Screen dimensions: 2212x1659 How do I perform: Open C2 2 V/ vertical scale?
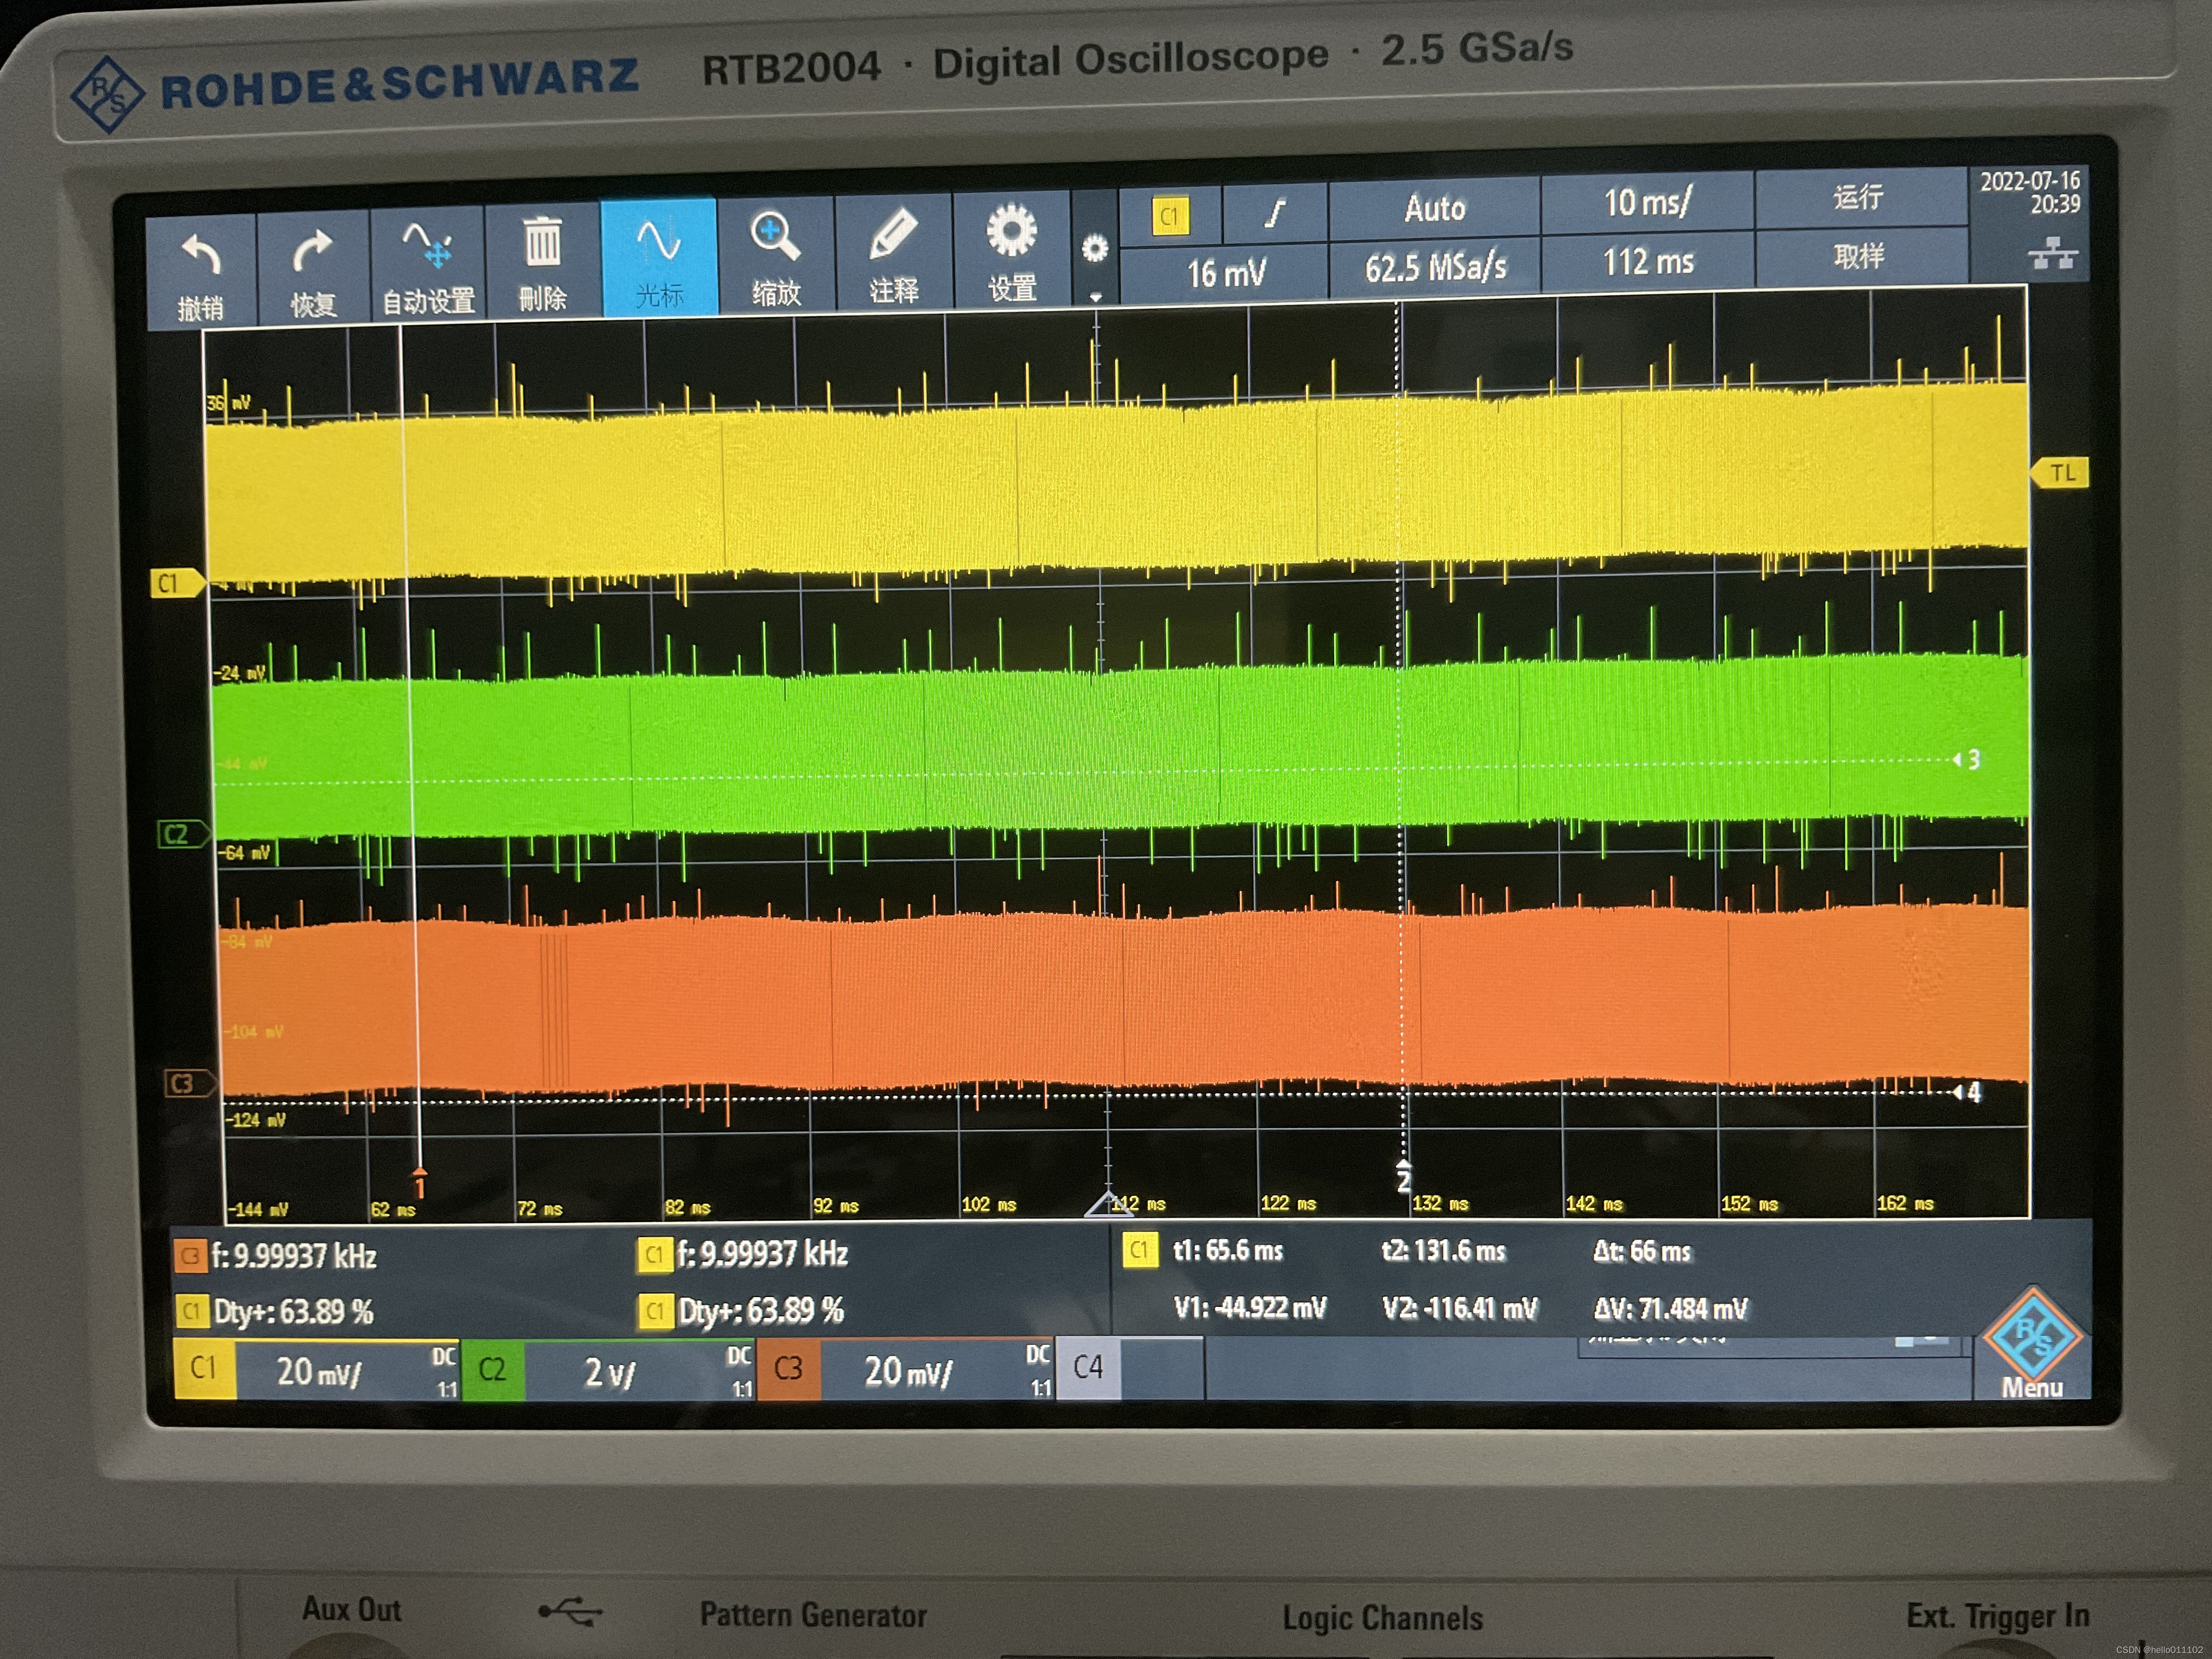(x=609, y=1372)
